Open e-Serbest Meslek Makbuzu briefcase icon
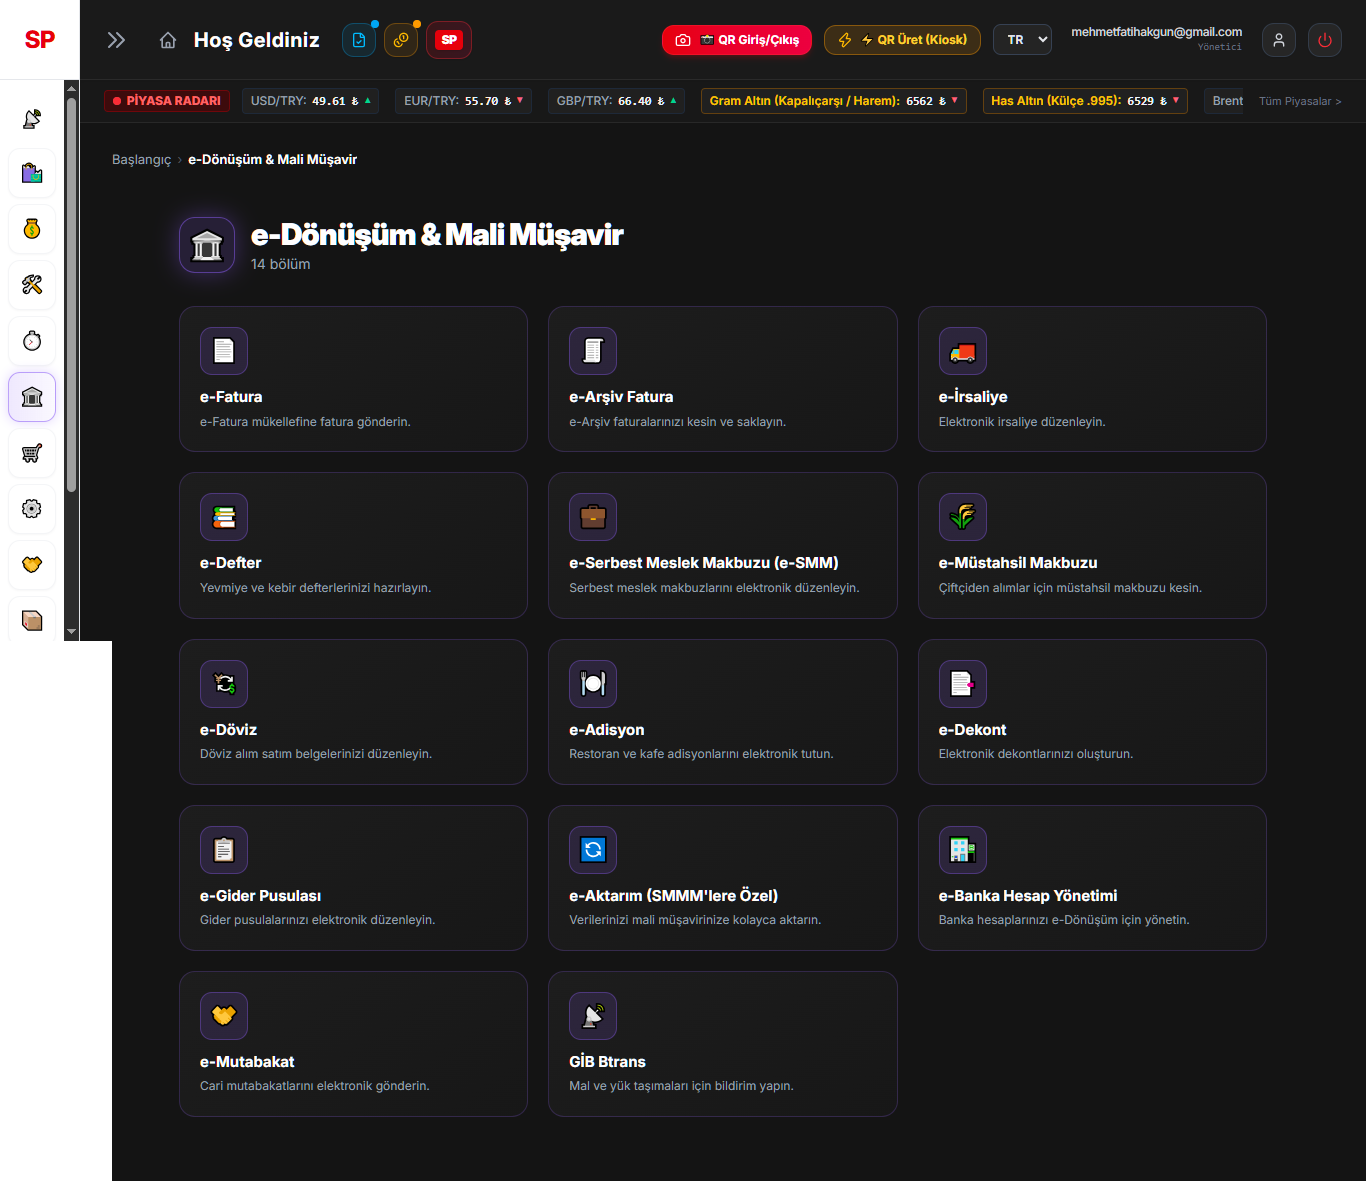The image size is (1366, 1181). point(593,517)
